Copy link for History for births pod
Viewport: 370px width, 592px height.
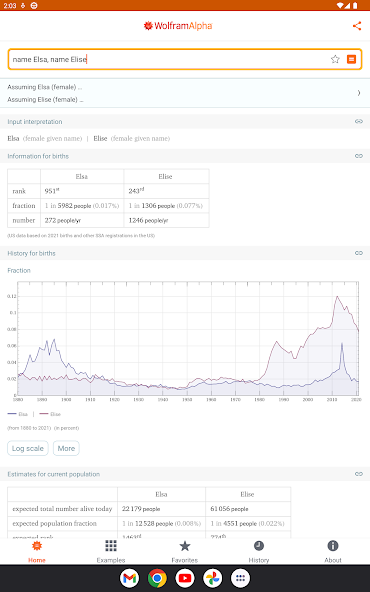coord(359,253)
